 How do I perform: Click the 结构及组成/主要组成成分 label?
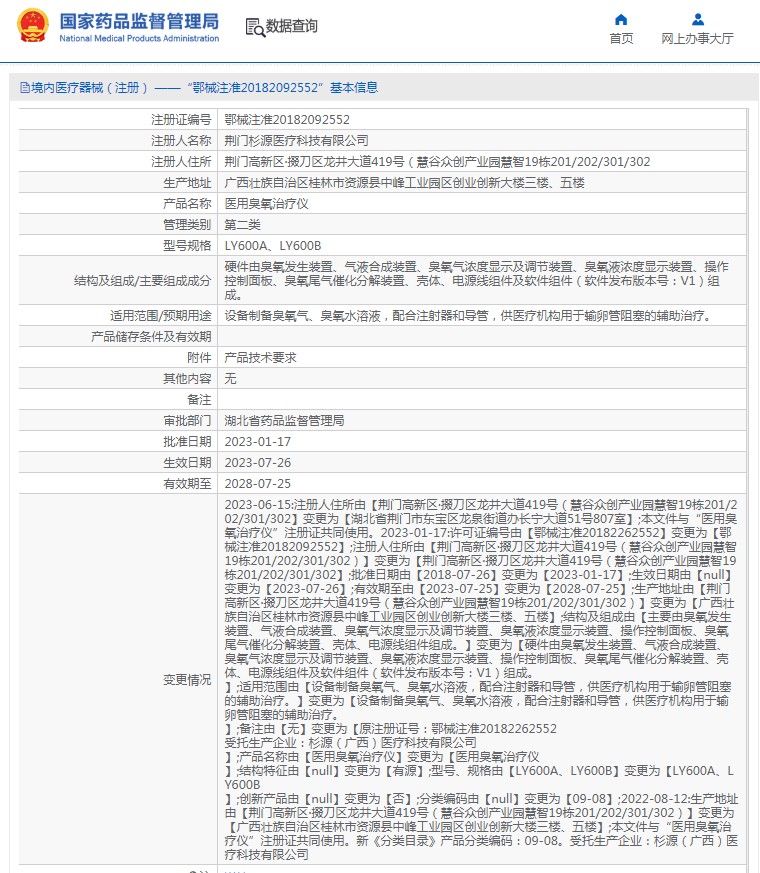[x=143, y=281]
